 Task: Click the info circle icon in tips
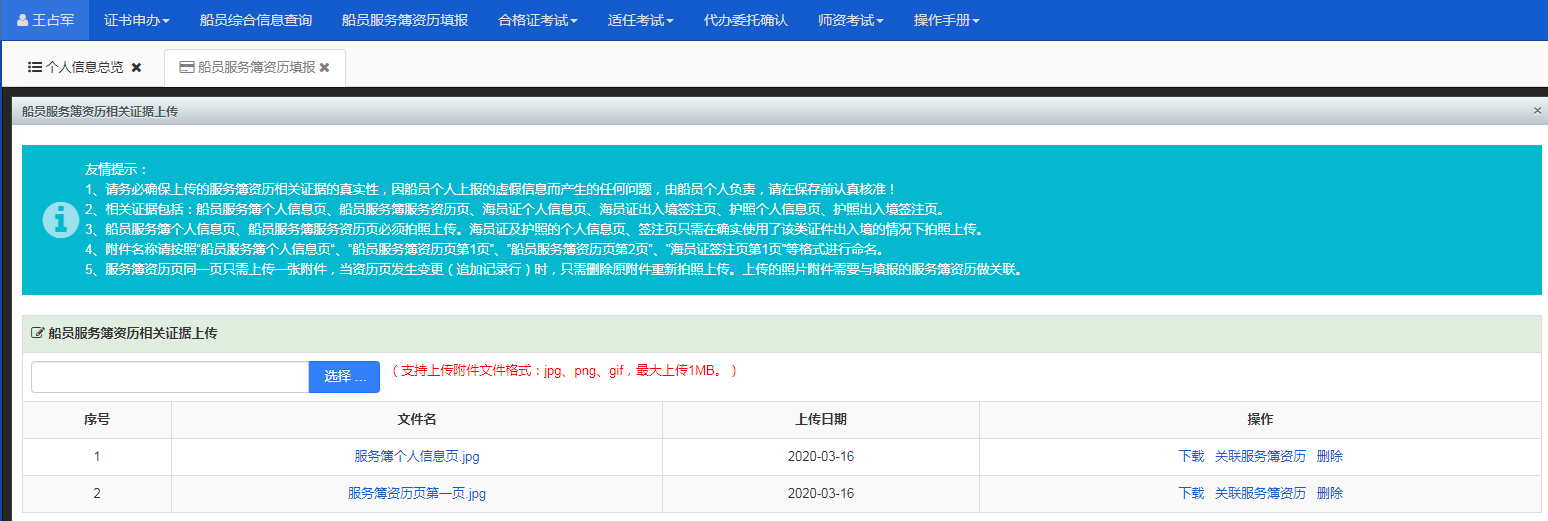tap(60, 219)
